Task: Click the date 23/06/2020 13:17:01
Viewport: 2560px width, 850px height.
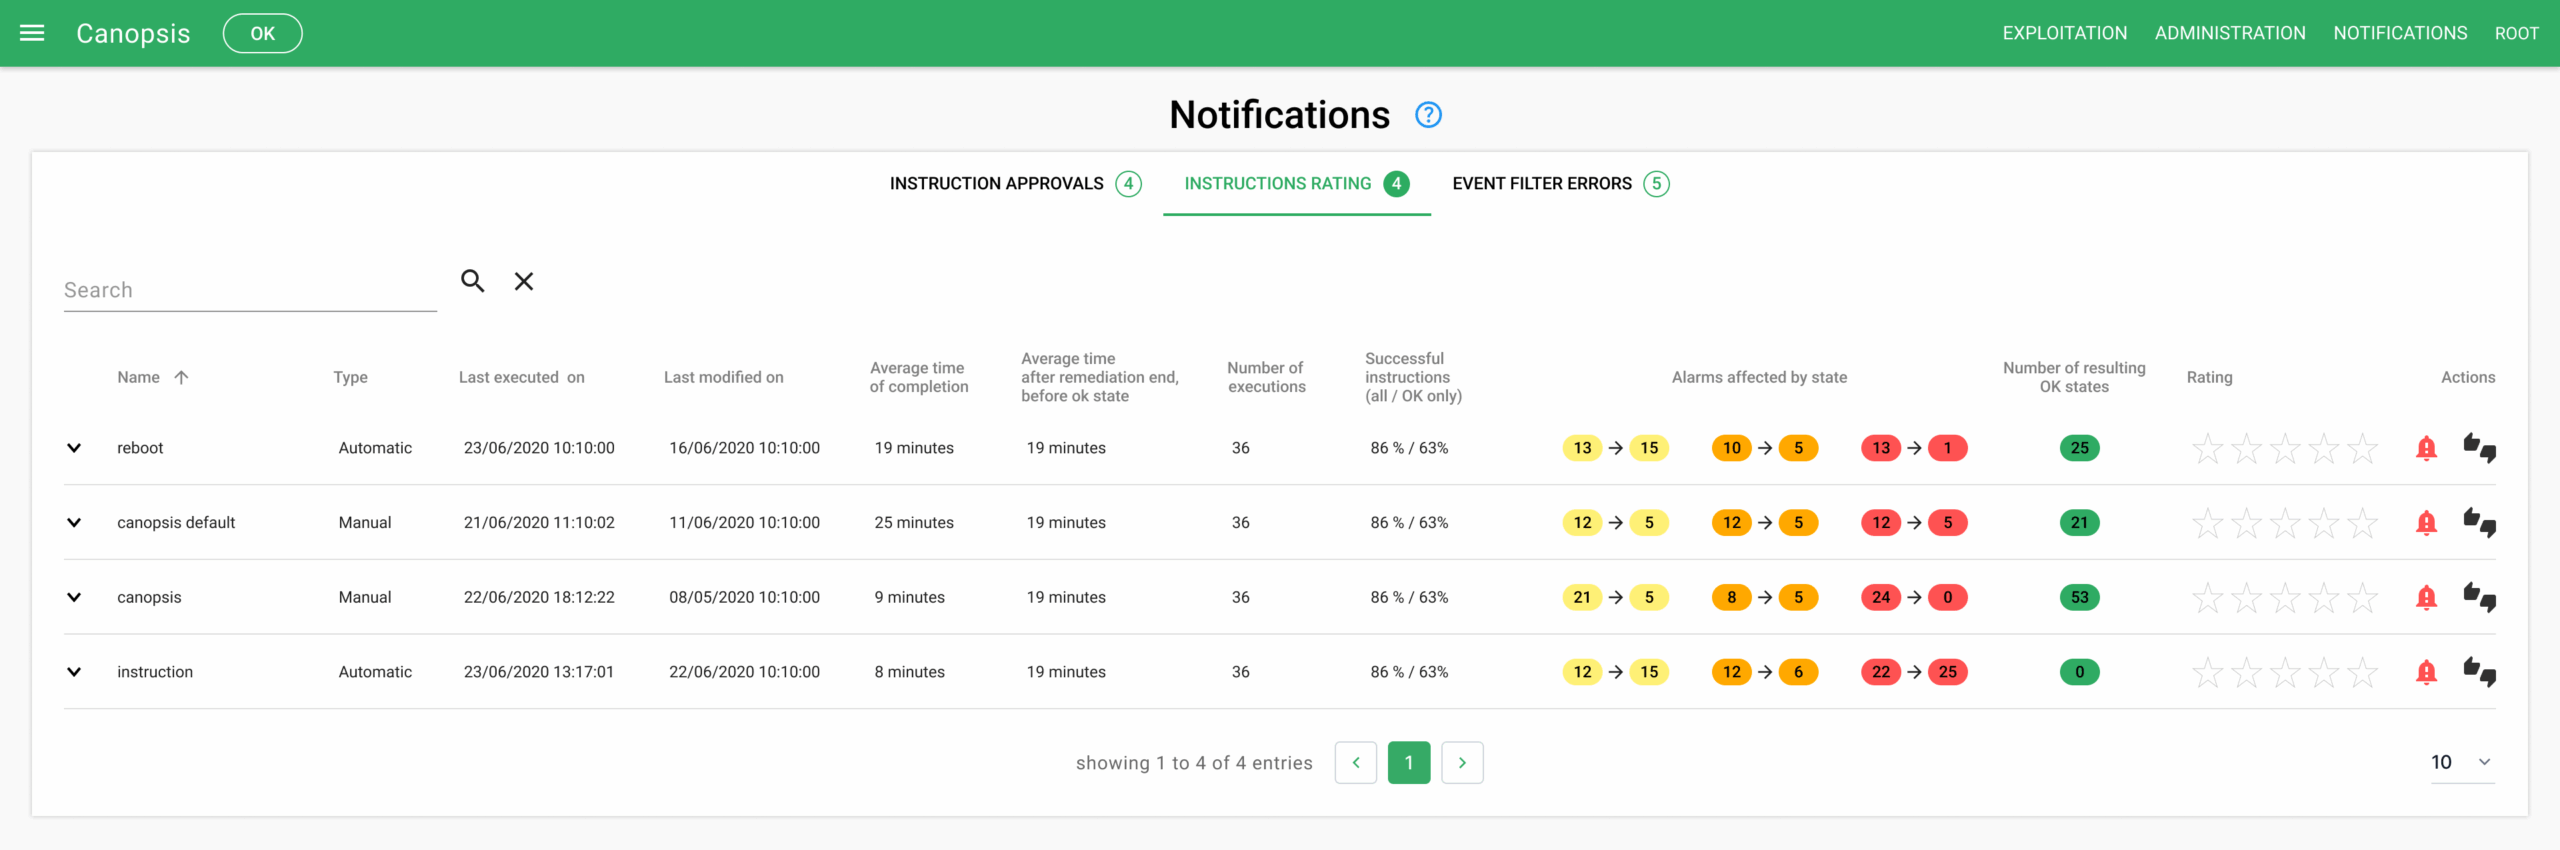Action: coord(539,672)
